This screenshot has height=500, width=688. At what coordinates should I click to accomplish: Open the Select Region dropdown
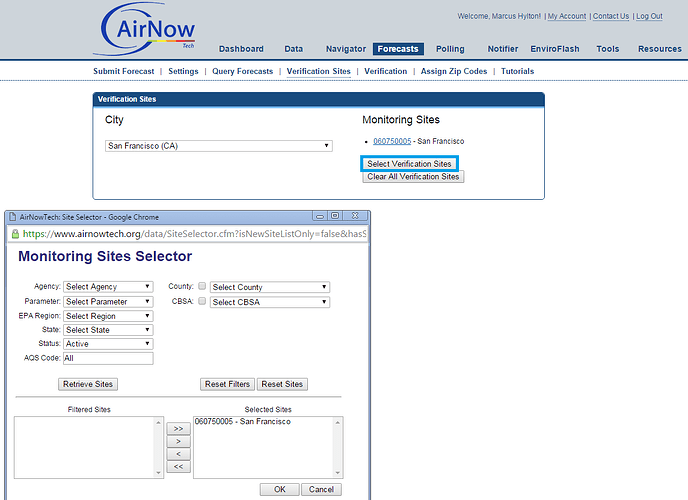point(108,316)
